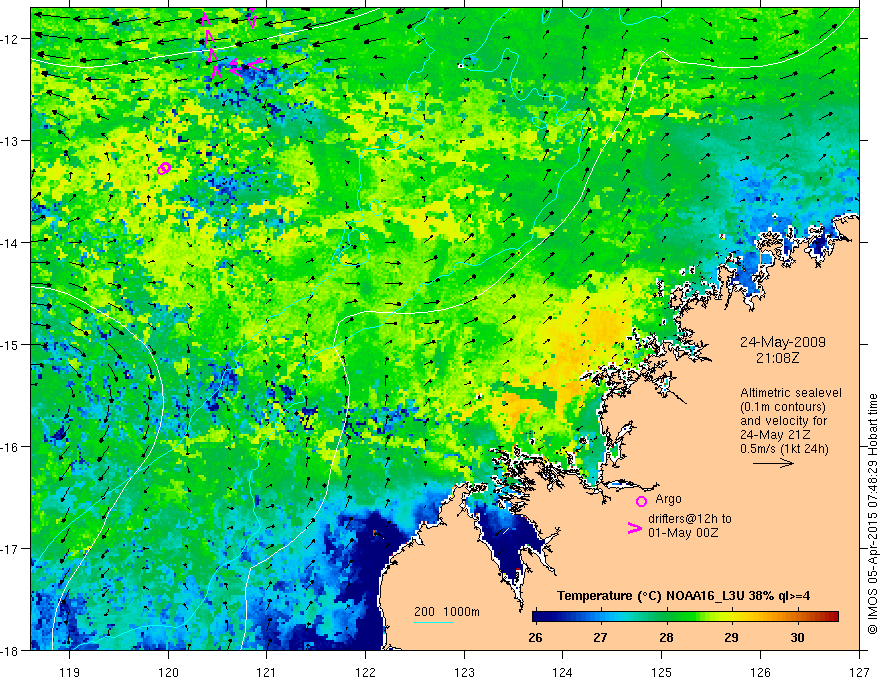Pick the dark red end of the temperature colorbar
This screenshot has height=680, width=880.
point(833,616)
